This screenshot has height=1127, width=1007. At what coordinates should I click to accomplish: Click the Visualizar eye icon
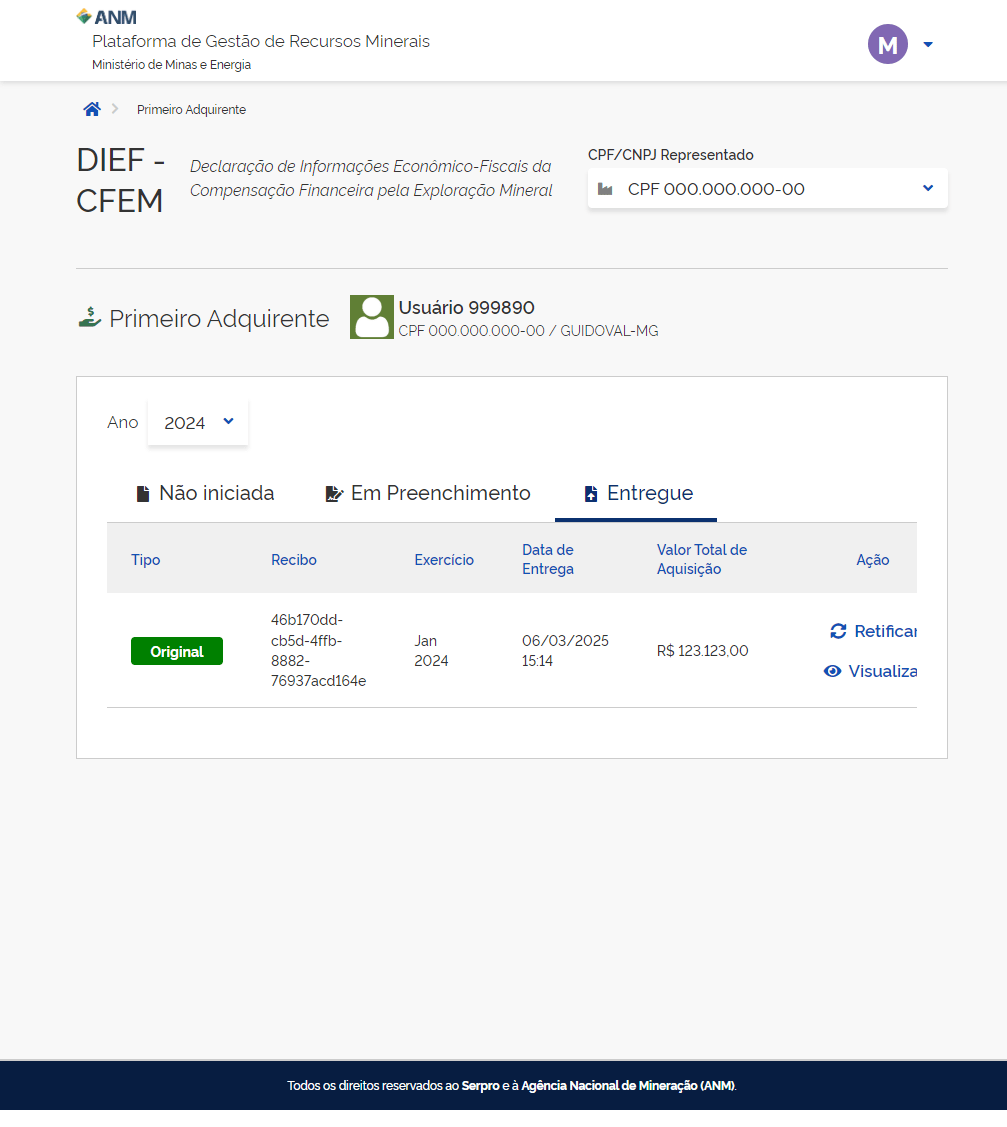[x=832, y=671]
